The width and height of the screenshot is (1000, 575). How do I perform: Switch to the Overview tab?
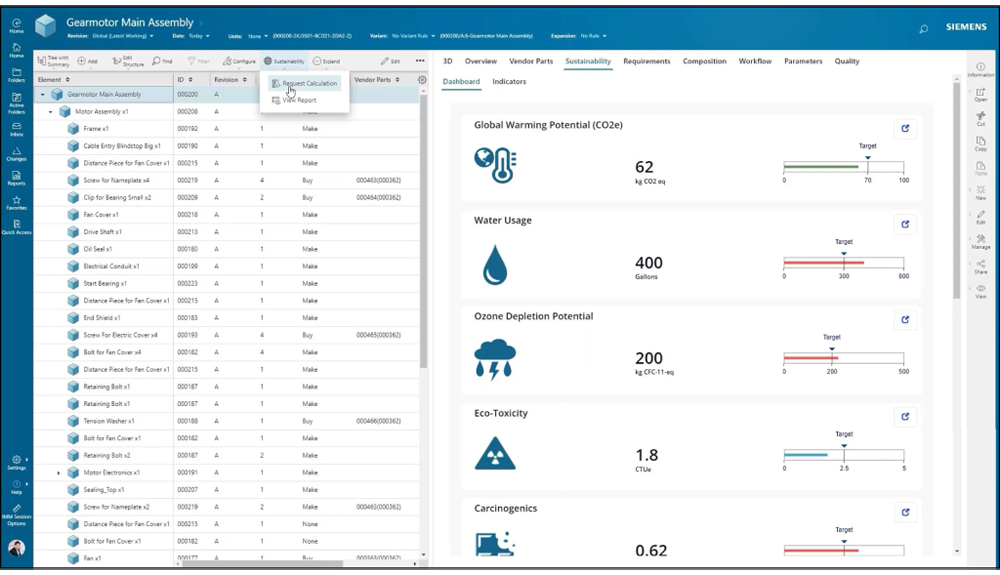click(x=481, y=61)
